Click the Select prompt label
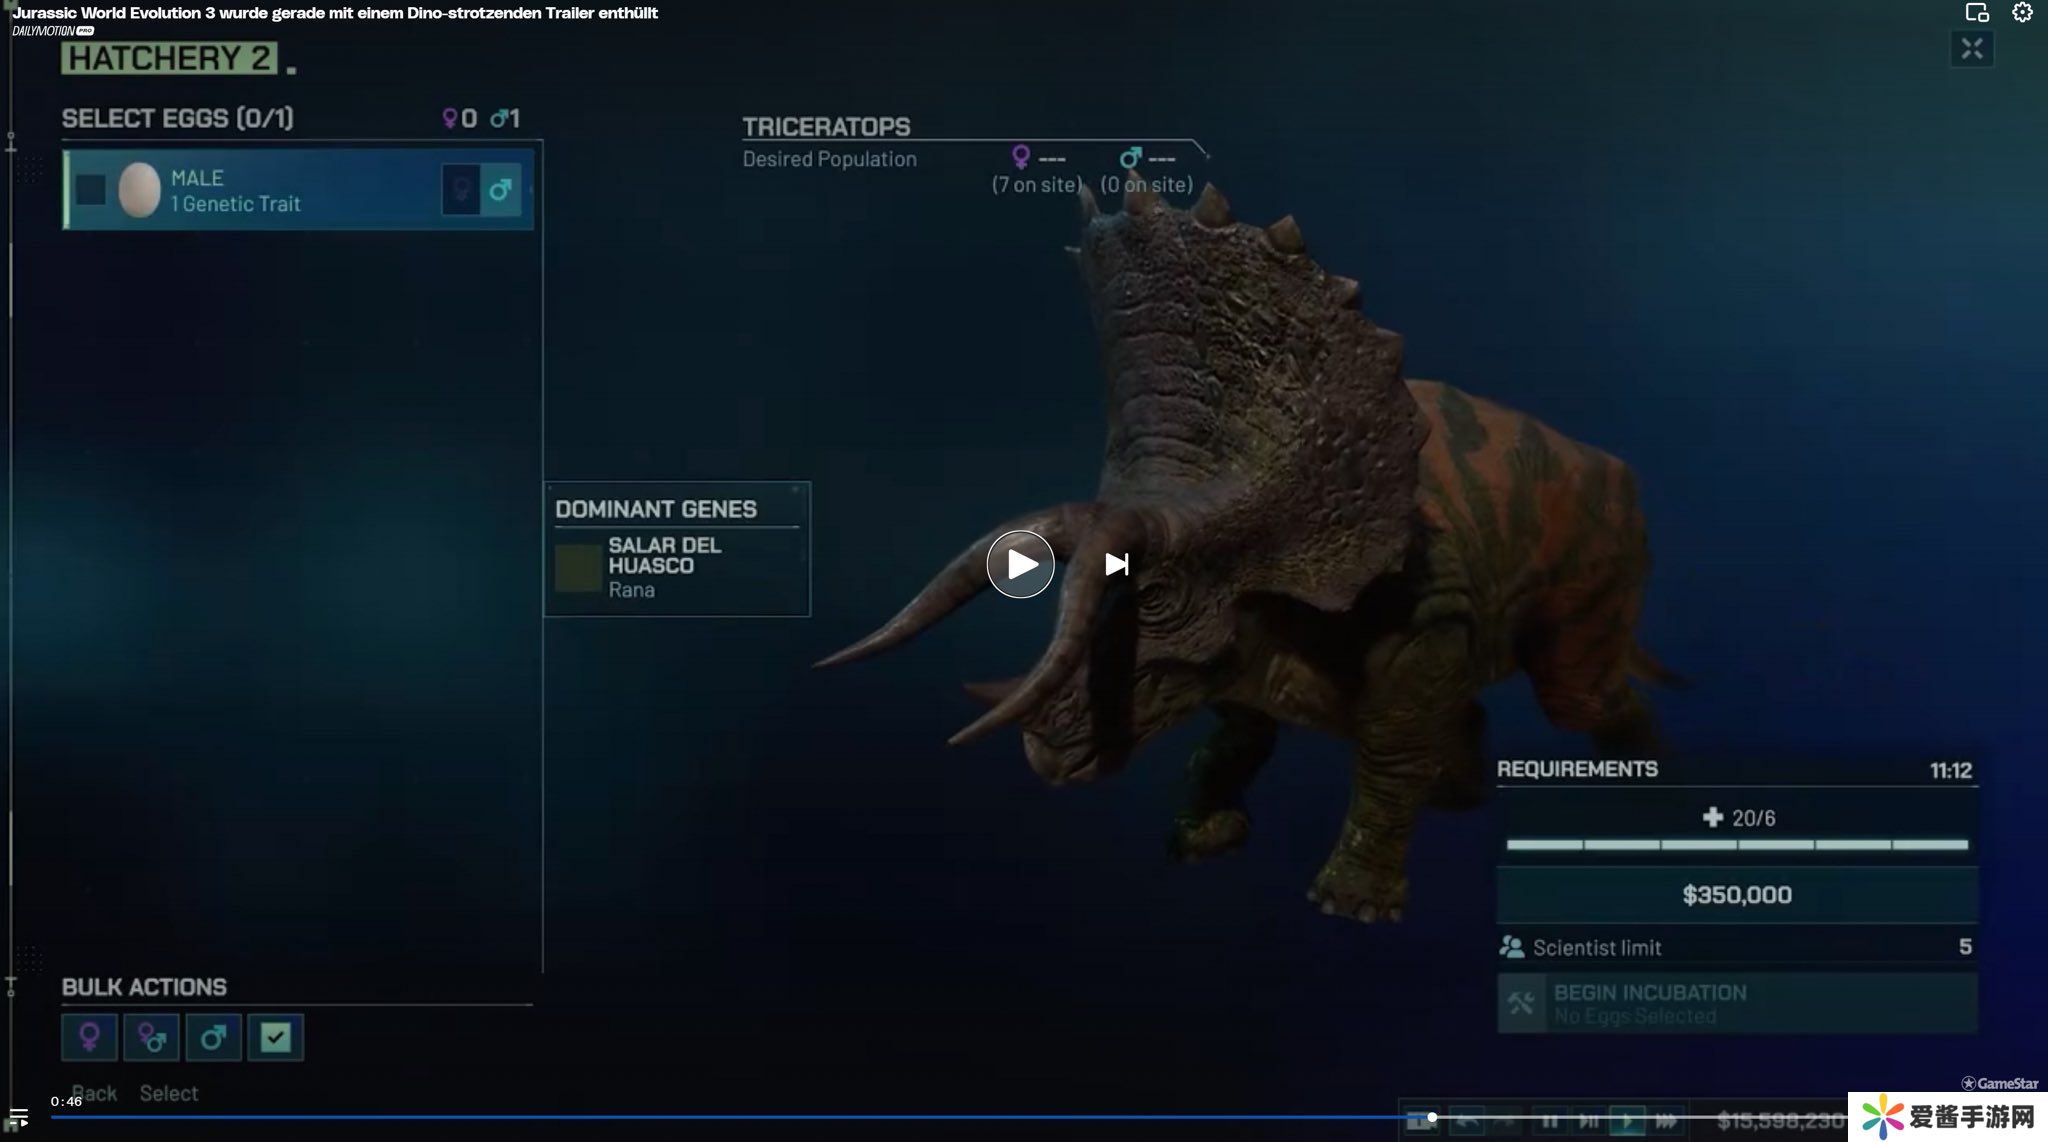This screenshot has width=2048, height=1142. [168, 1093]
